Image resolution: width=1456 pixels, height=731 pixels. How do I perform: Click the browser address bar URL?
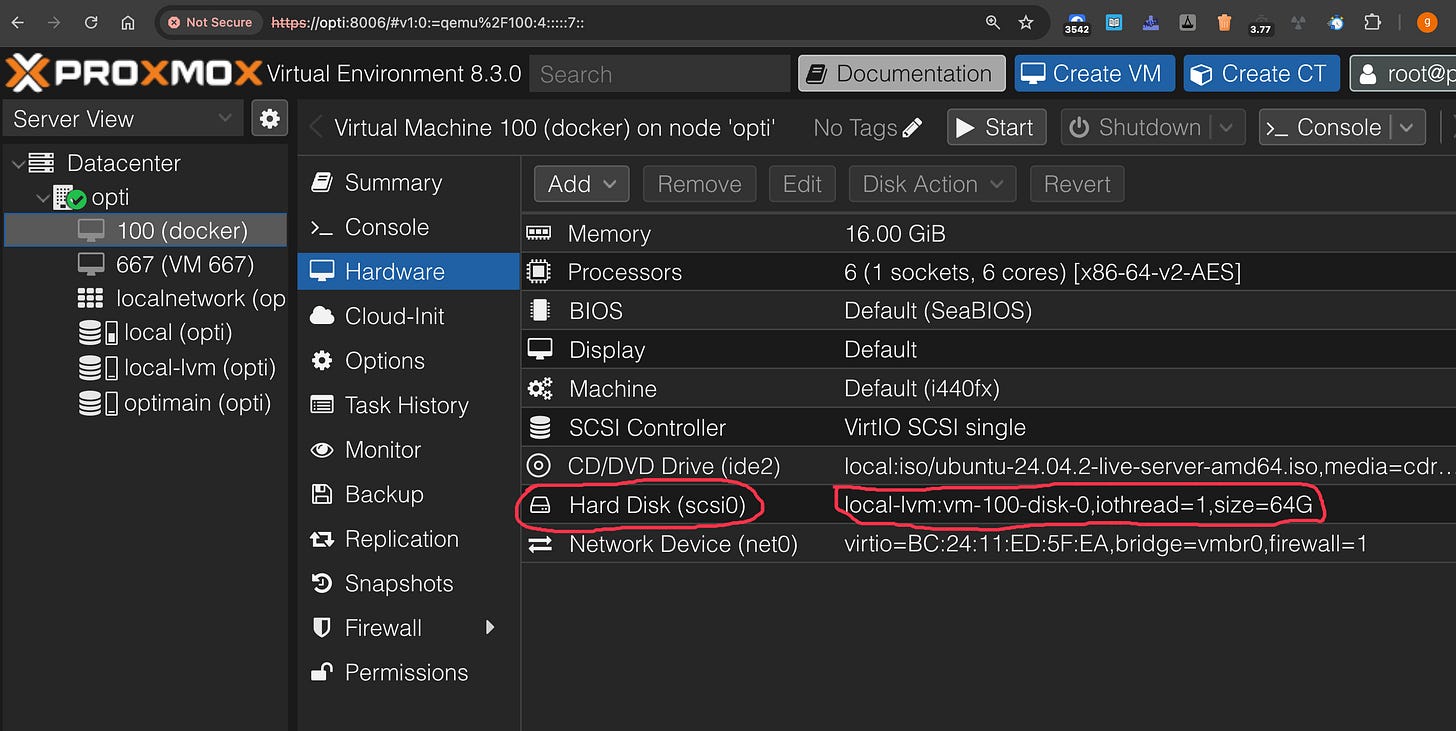[x=427, y=22]
